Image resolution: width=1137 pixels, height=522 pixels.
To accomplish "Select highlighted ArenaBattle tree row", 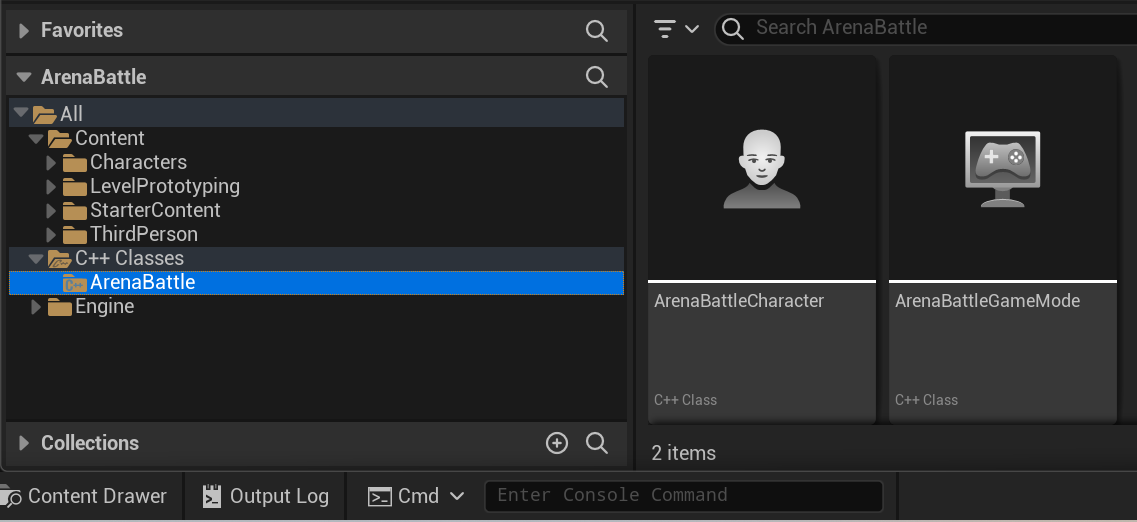I will pos(316,282).
